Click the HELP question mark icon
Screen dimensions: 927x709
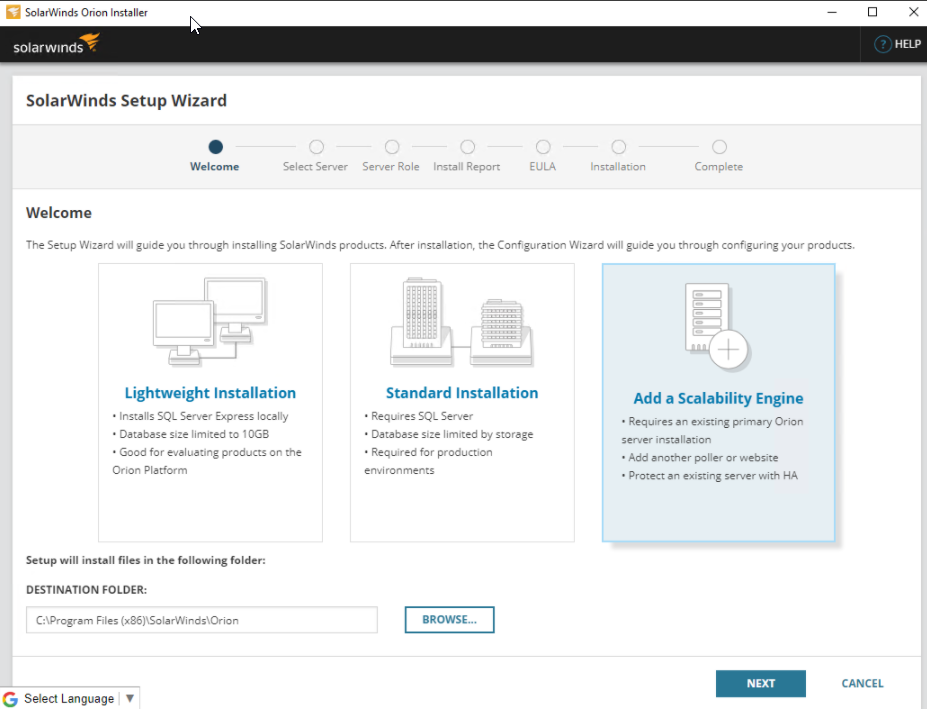(882, 44)
